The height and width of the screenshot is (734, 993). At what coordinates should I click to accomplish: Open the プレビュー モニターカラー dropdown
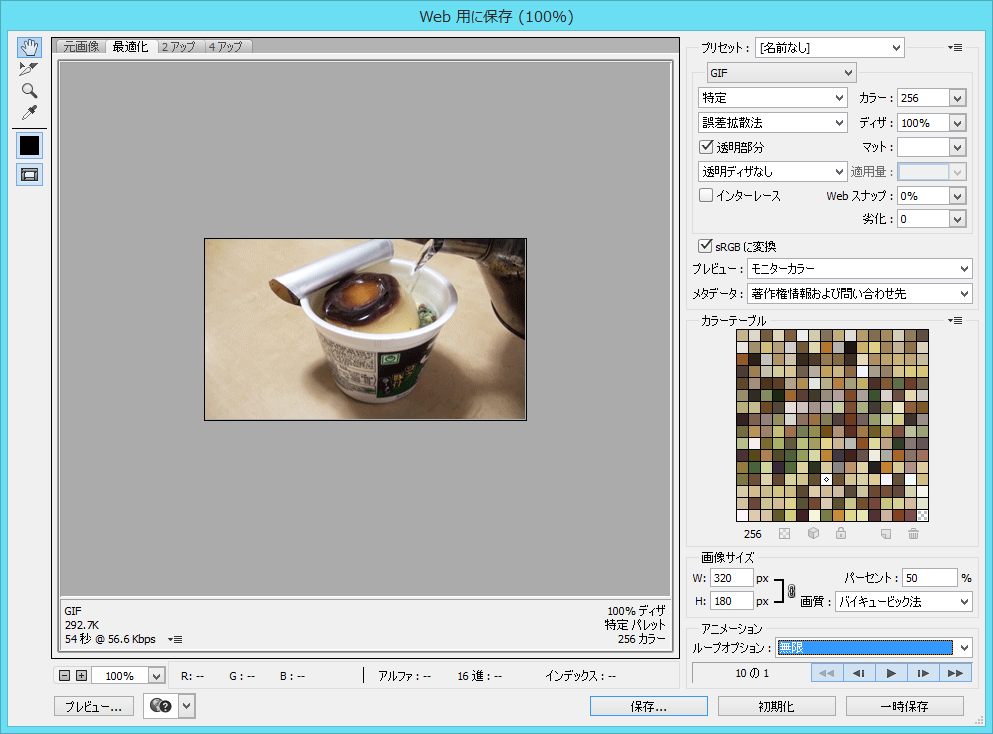pos(859,269)
